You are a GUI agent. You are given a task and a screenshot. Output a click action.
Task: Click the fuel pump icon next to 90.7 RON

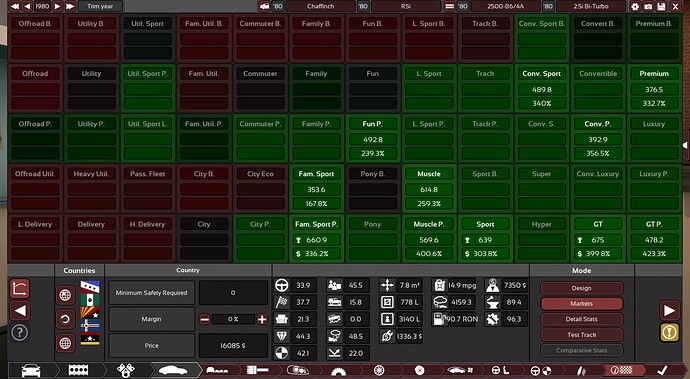[439, 319]
